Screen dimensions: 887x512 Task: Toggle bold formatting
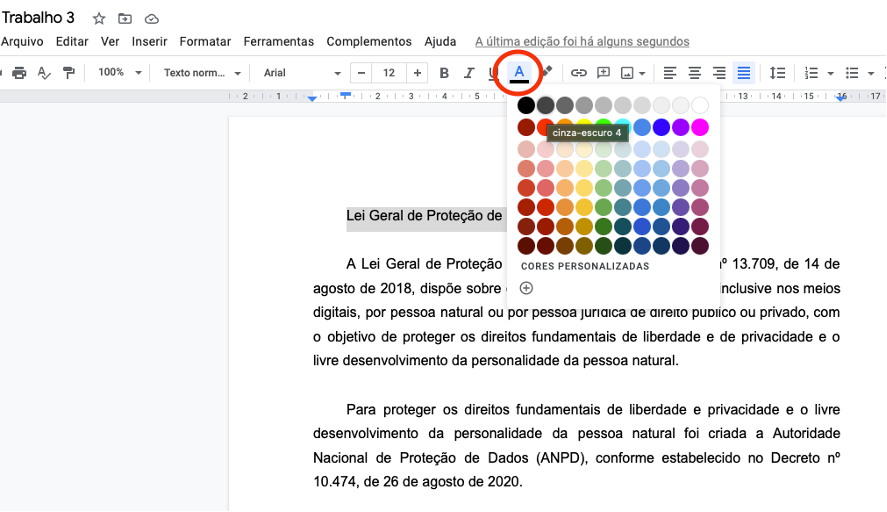tap(444, 73)
